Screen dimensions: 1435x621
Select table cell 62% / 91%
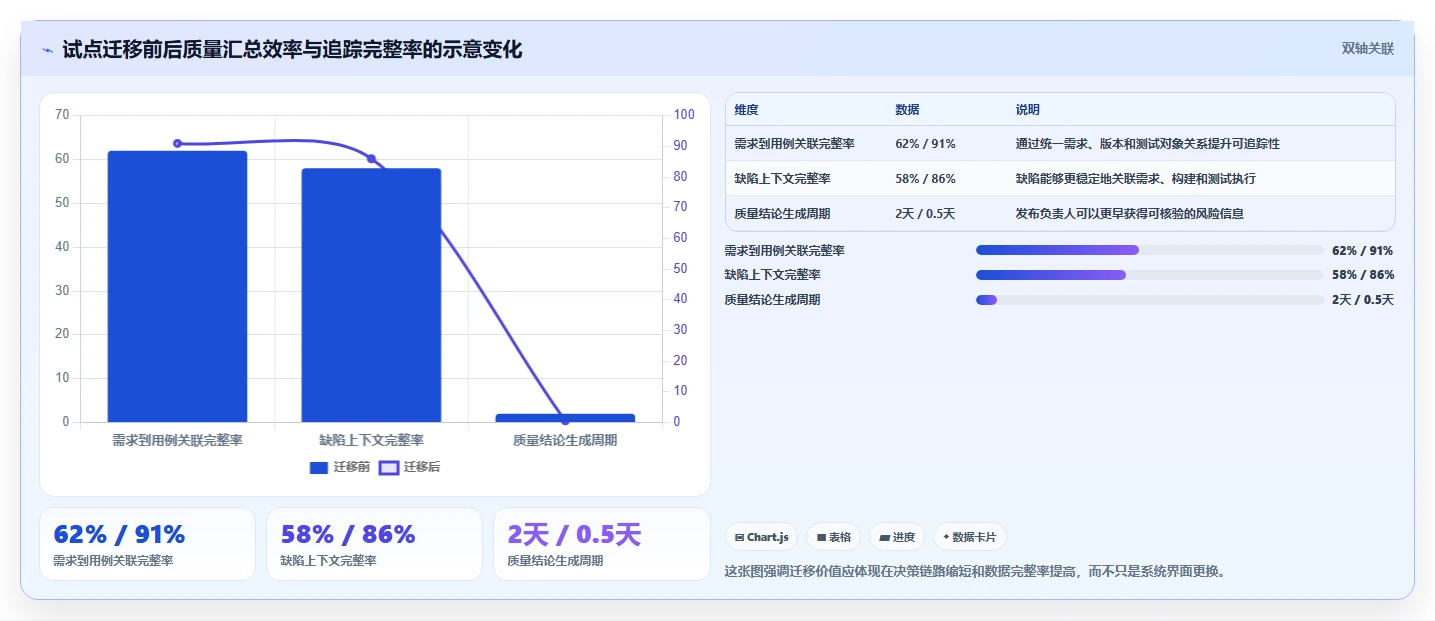tap(925, 144)
